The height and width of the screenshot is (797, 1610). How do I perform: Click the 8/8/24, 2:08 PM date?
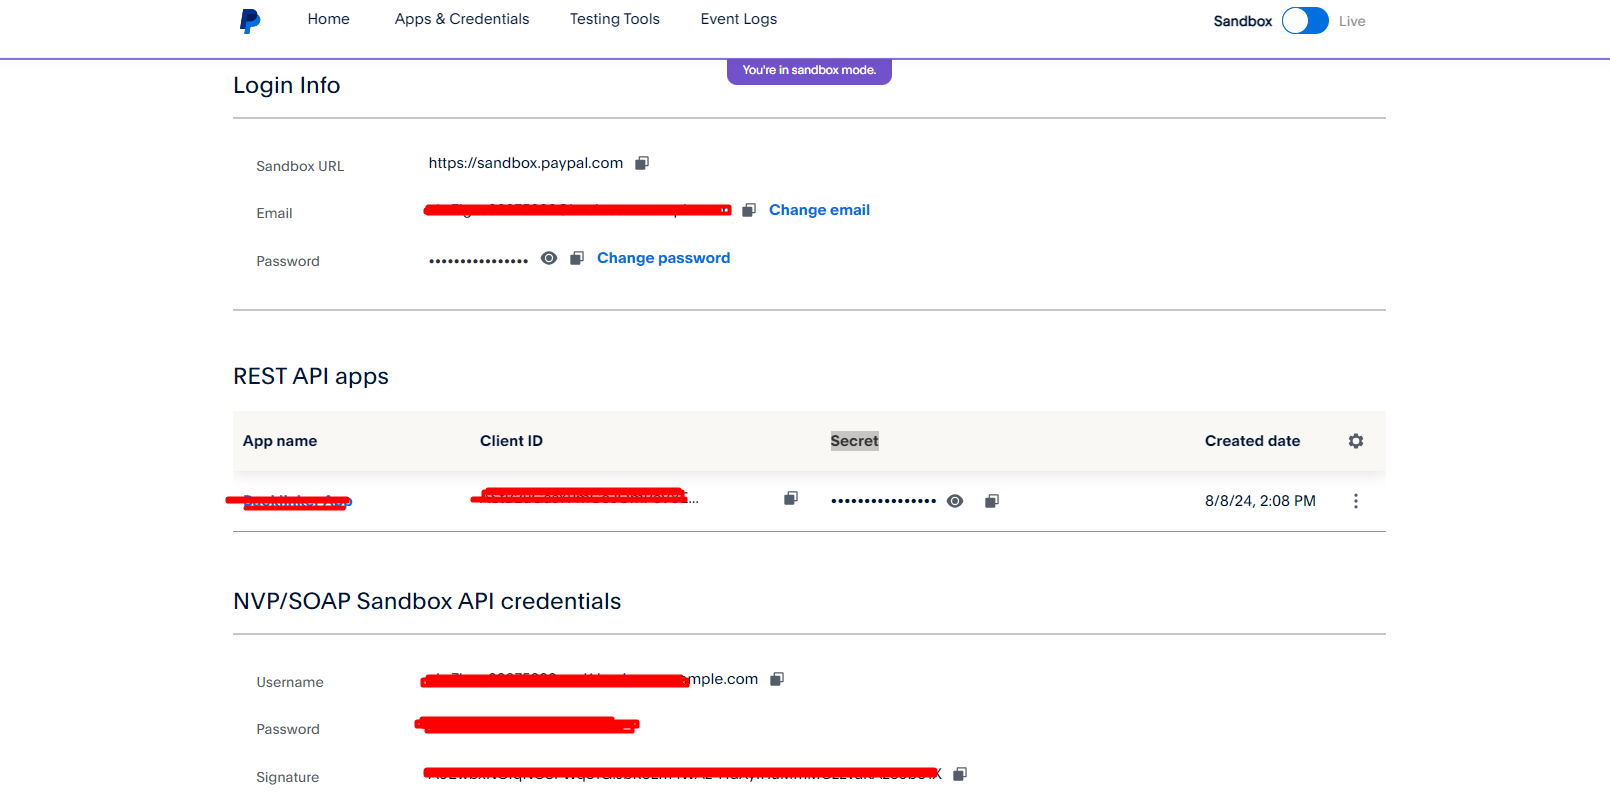coord(1260,501)
